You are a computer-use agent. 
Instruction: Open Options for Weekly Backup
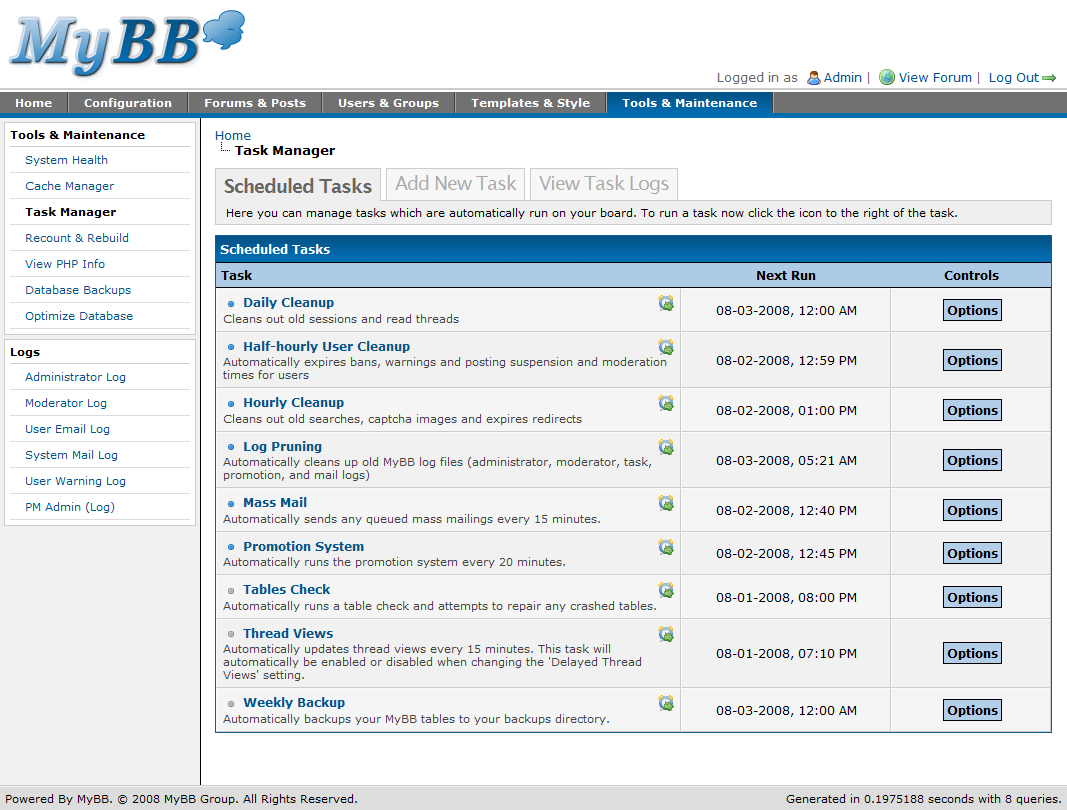[x=972, y=710]
